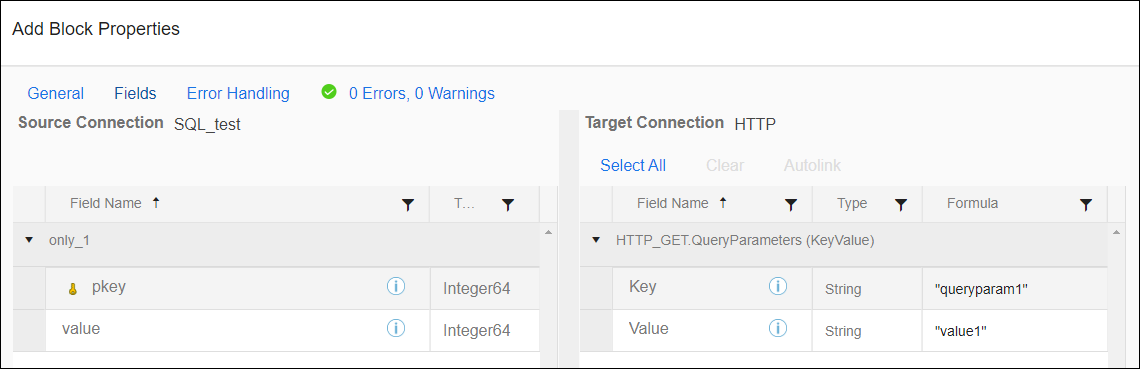
Task: Switch to the Error Handling tab
Action: coord(238,94)
